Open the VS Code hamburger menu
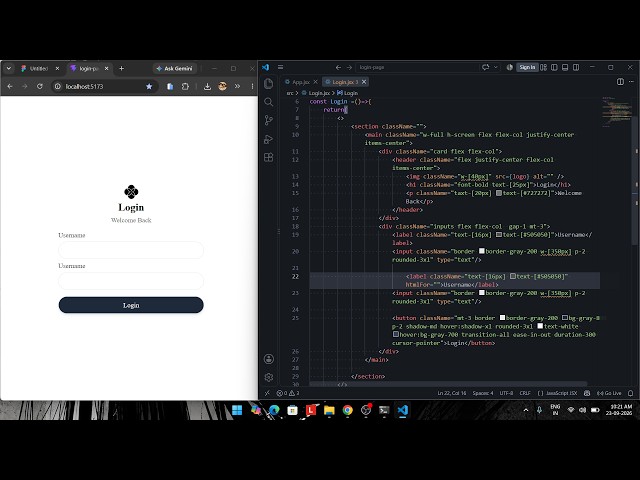 tap(280, 67)
